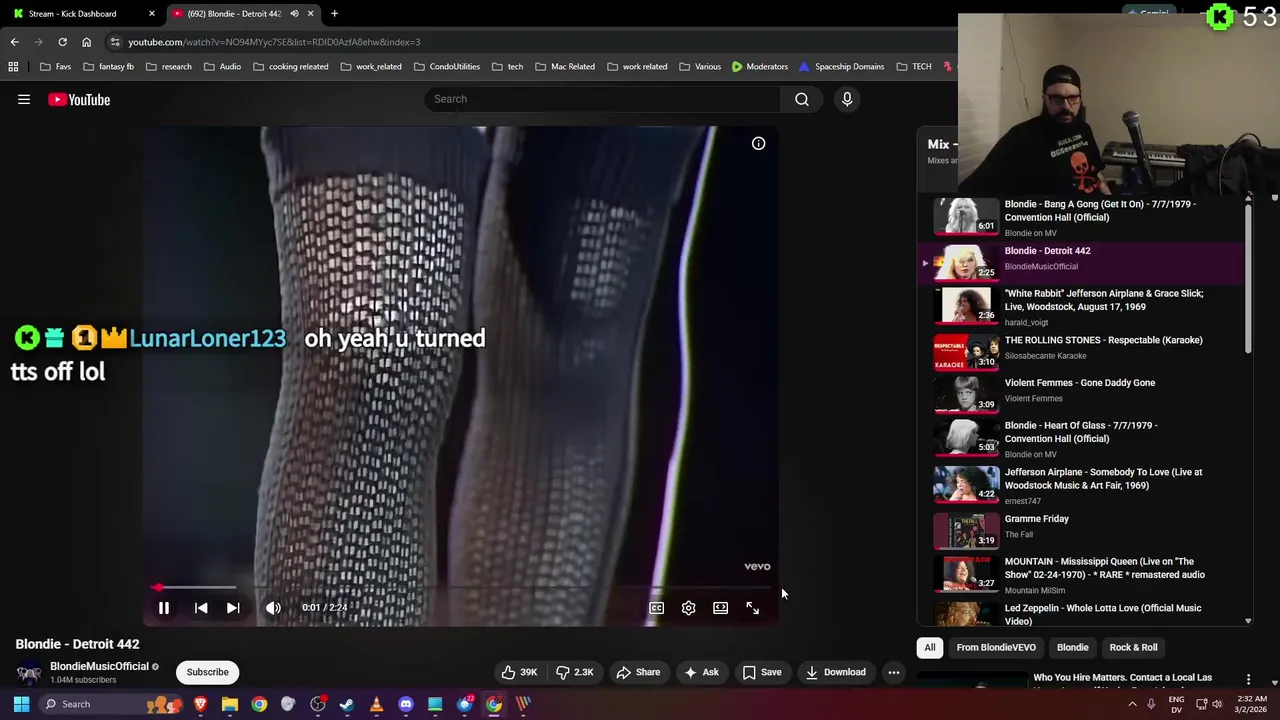Open the YouTube hamburger guide menu
The width and height of the screenshot is (1280, 720).
[24, 99]
